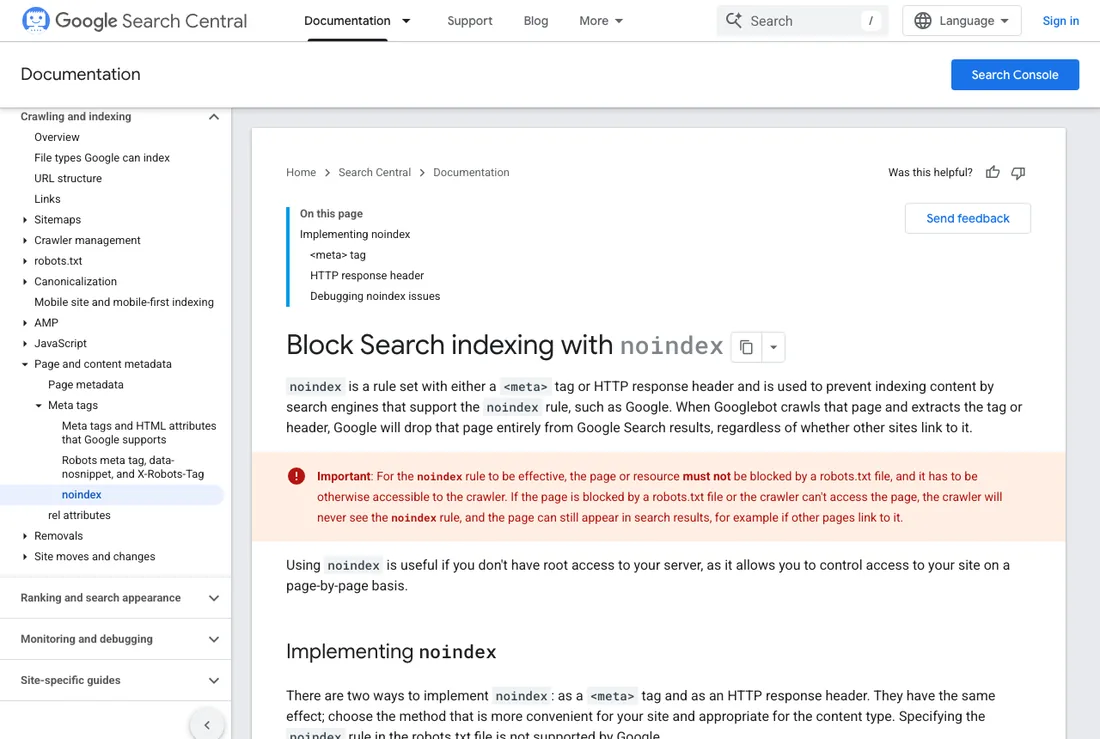Screen dimensions: 1100x739
Task: Expand the Sitemaps tree item
Action: (x=25, y=220)
